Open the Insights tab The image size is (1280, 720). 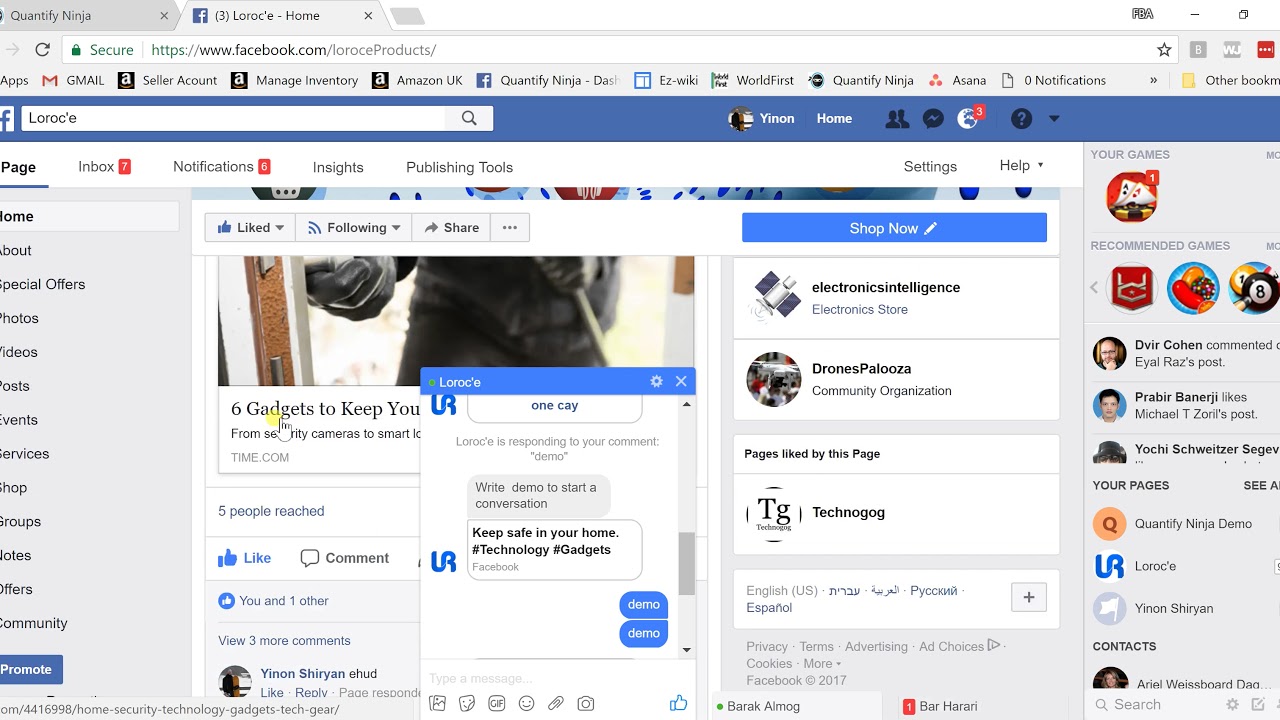click(338, 167)
